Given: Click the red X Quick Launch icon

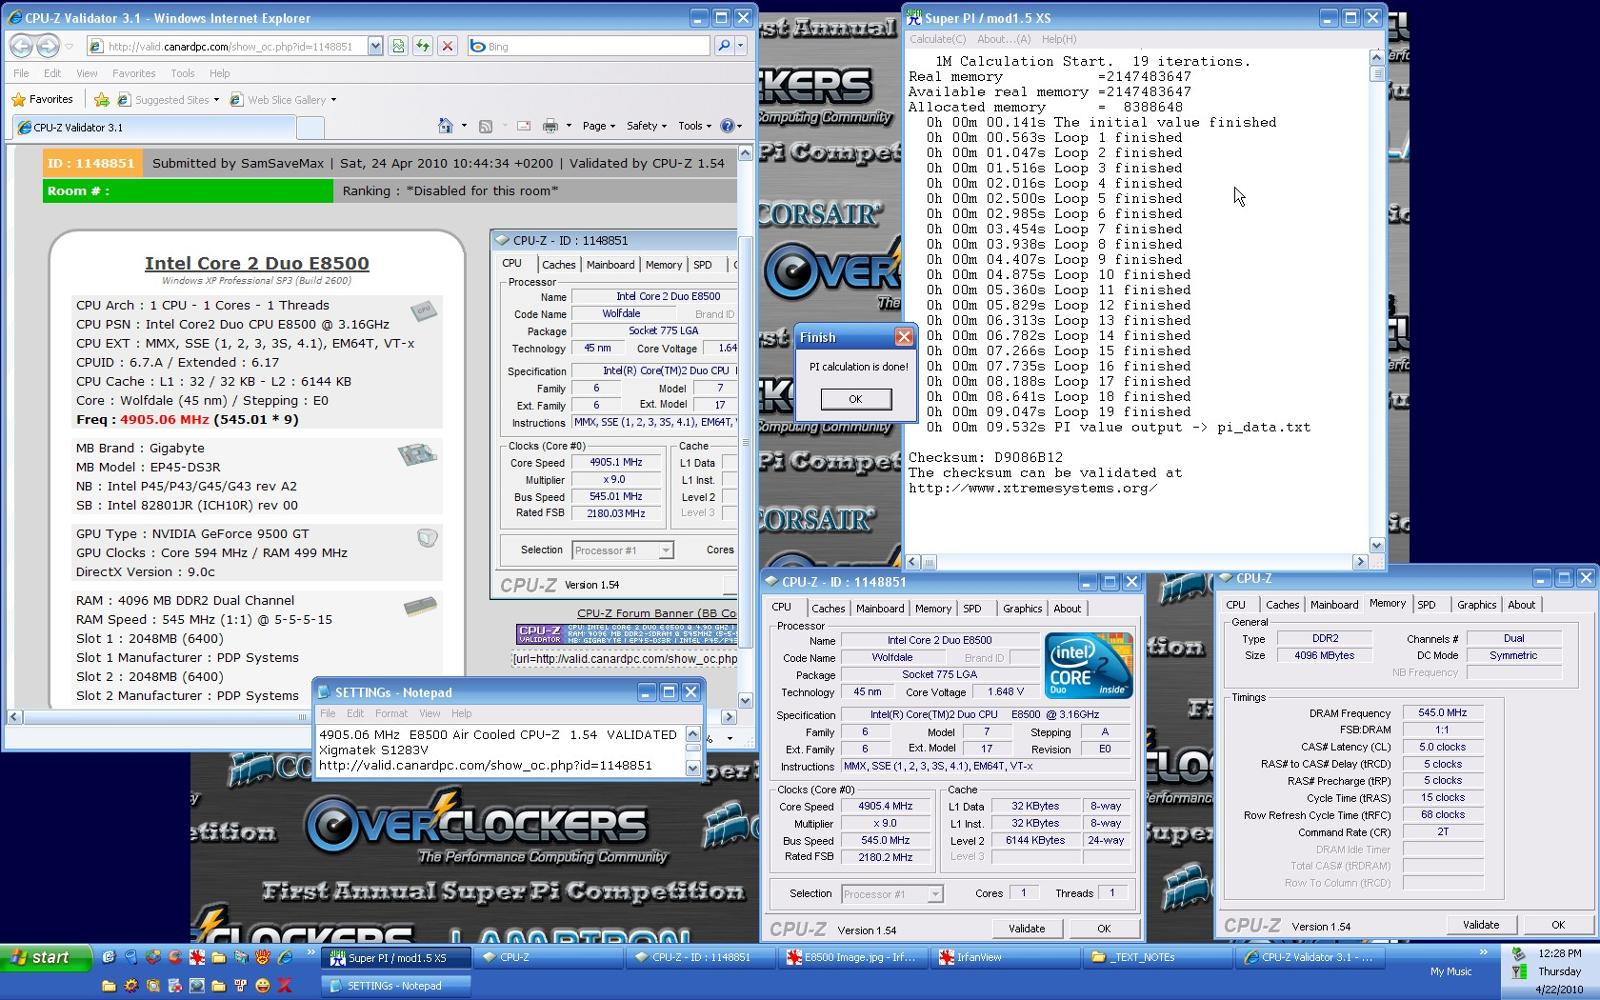Looking at the screenshot, I should coord(285,985).
